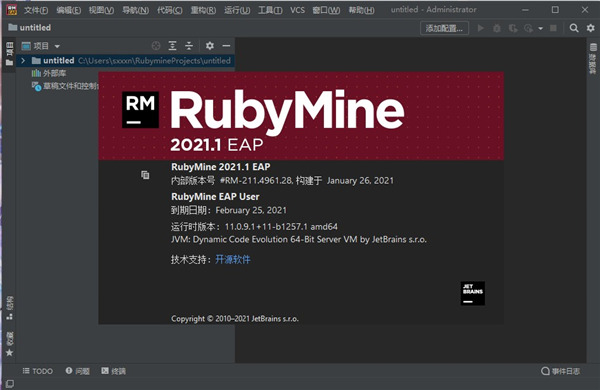
Task: Open the TODO tool window
Action: [38, 371]
